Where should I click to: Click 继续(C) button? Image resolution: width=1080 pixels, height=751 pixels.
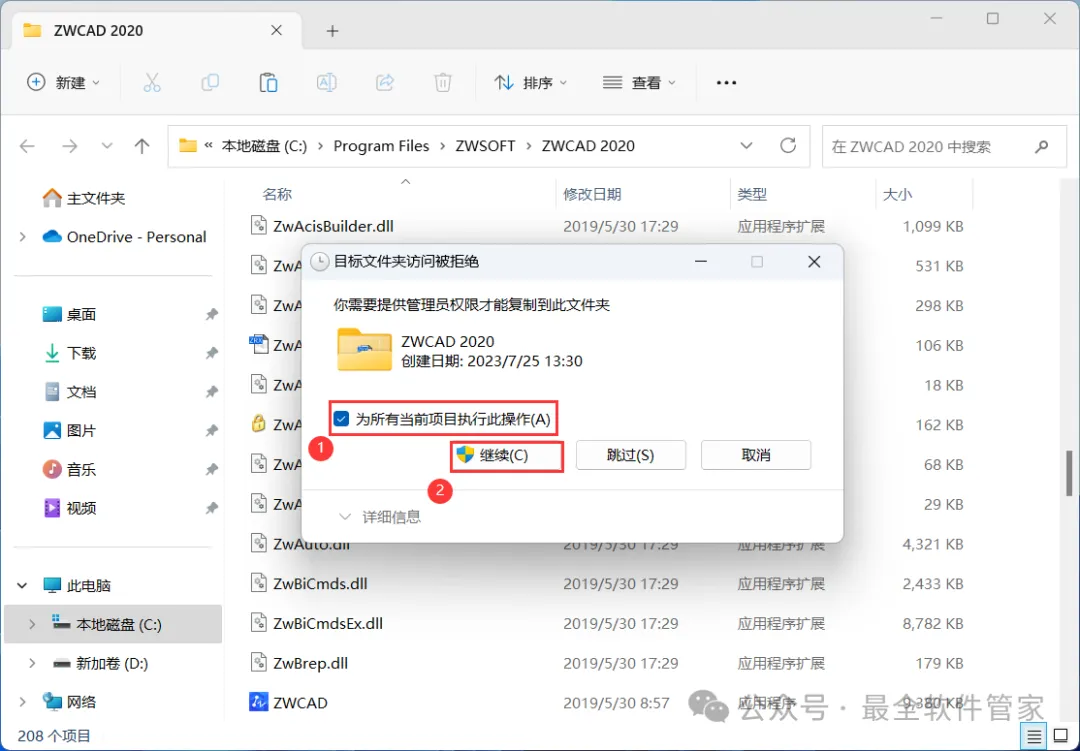tap(507, 455)
